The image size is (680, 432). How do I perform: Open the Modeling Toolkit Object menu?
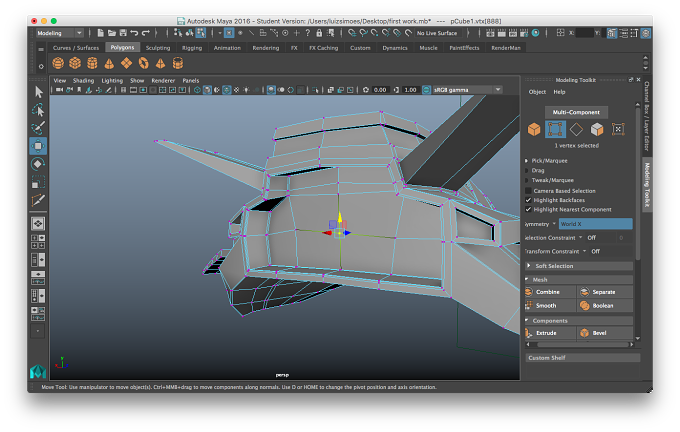pyautogui.click(x=537, y=92)
